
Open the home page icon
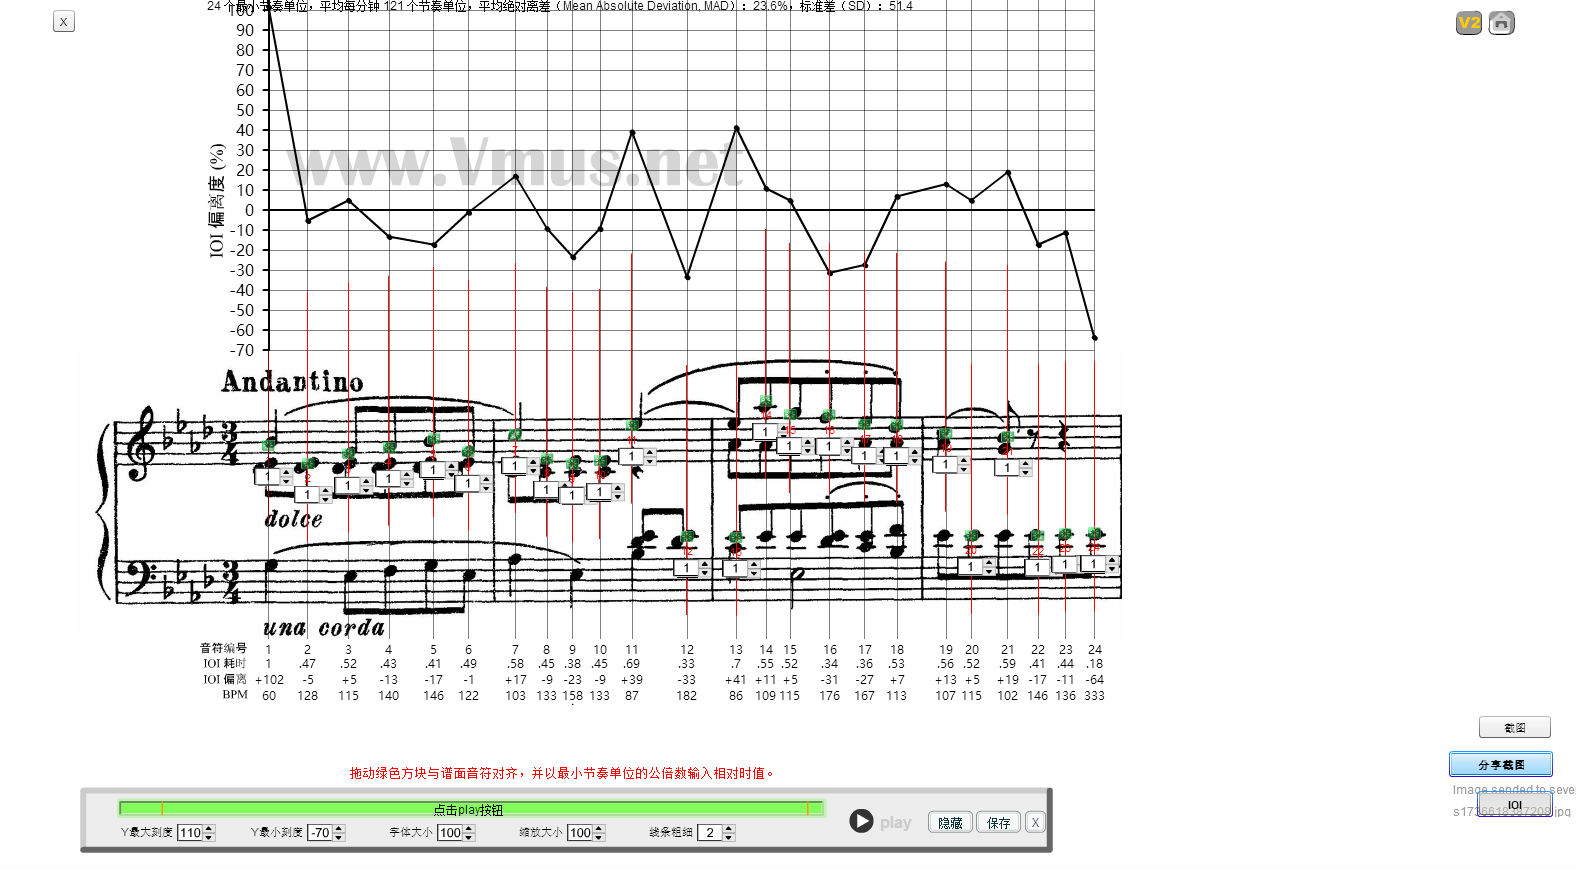tap(1501, 23)
